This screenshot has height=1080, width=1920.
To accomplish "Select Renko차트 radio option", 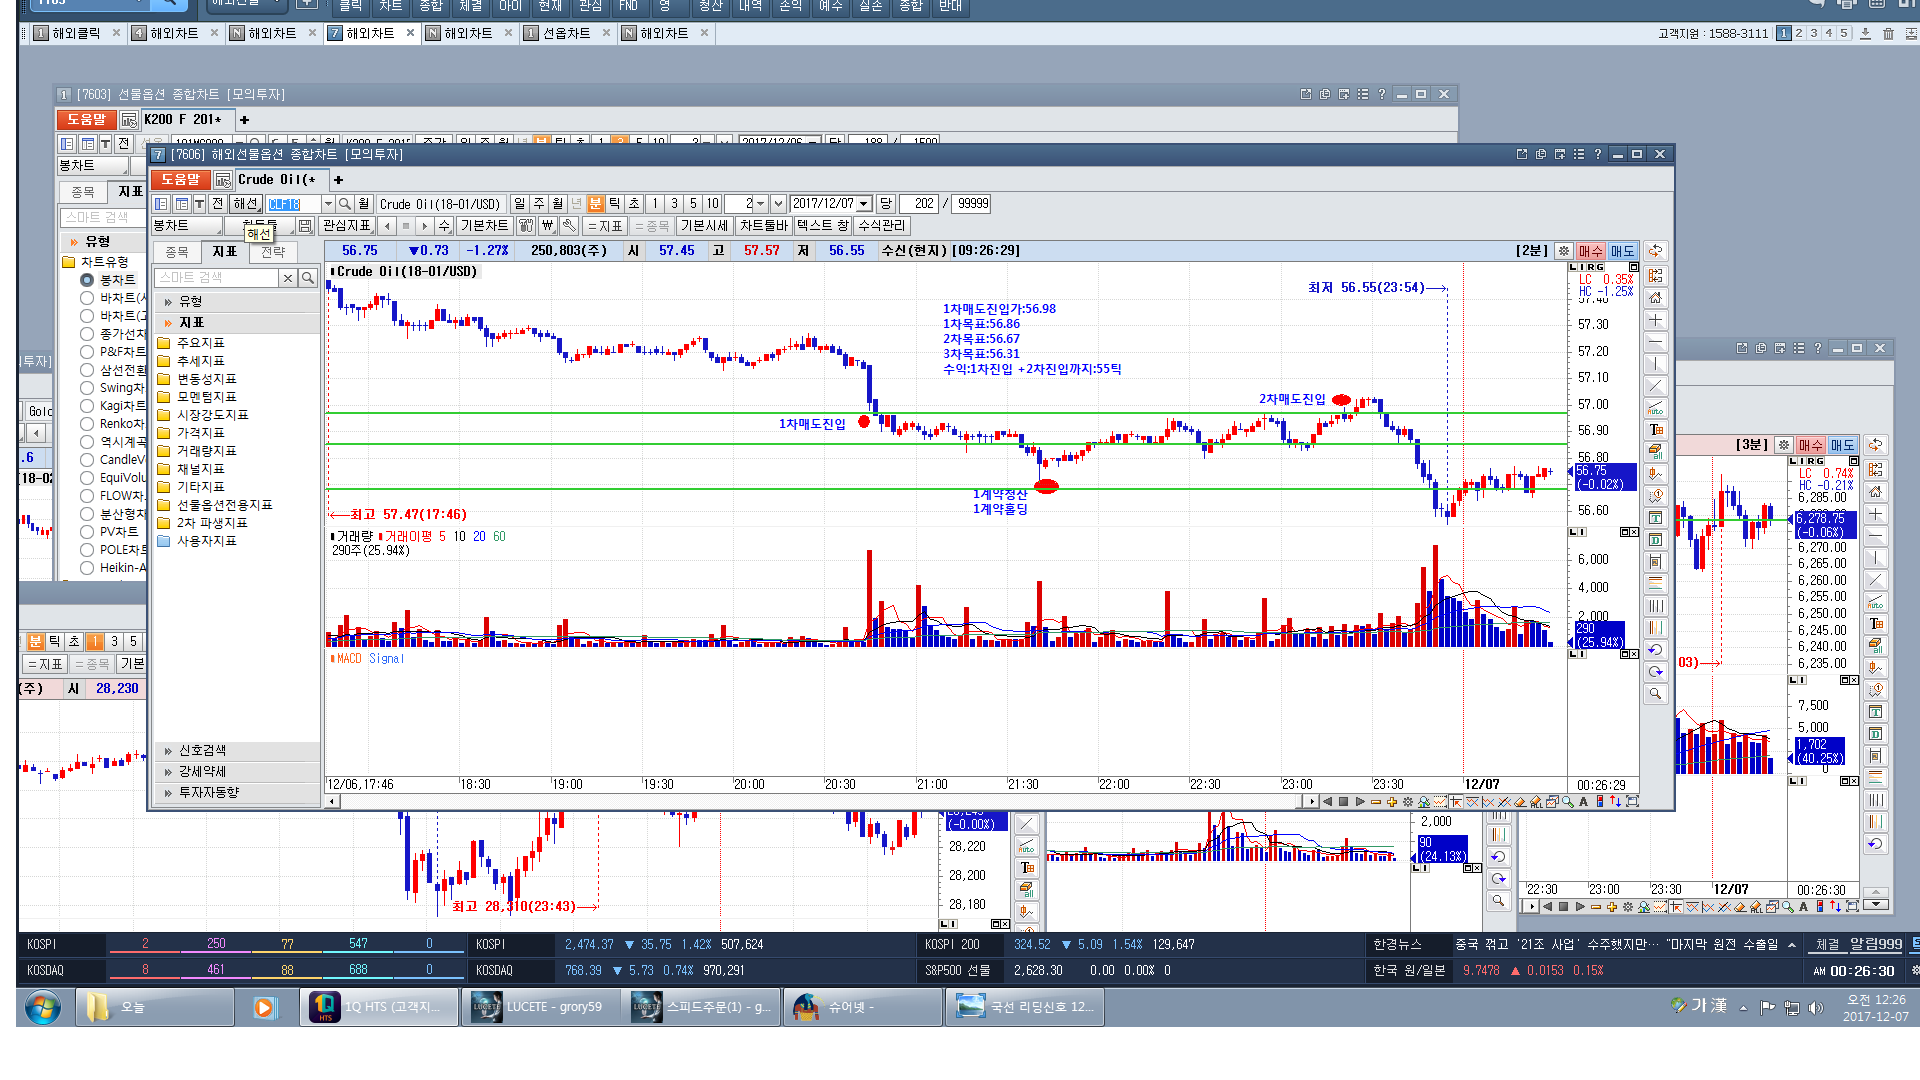I will tap(87, 424).
